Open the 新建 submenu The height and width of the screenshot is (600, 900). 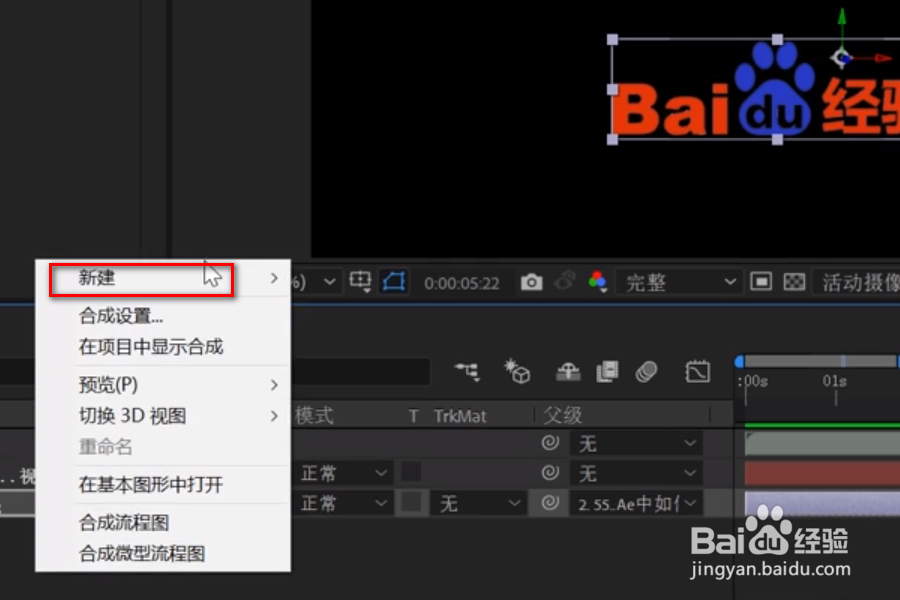point(164,278)
